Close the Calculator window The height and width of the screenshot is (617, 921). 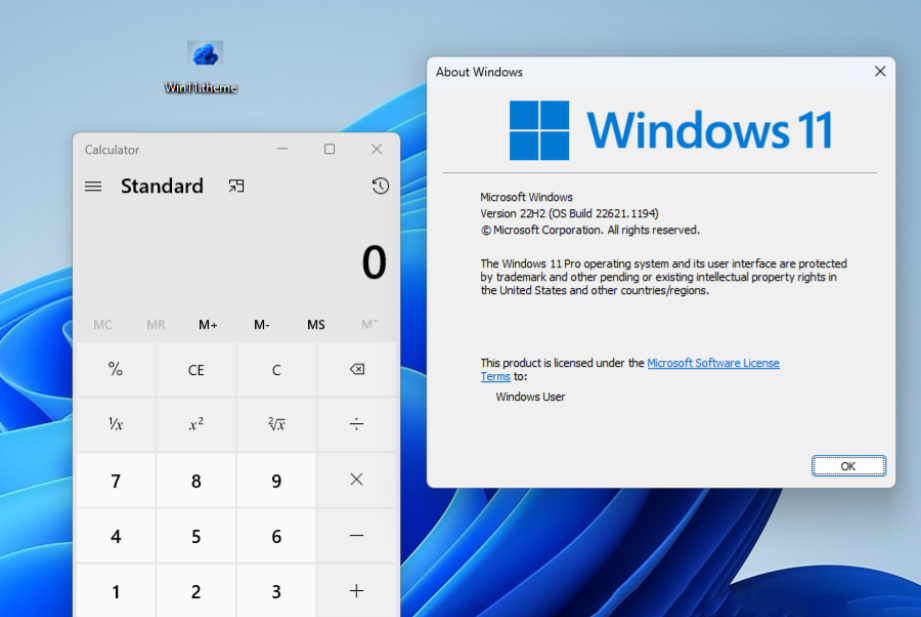tap(377, 149)
